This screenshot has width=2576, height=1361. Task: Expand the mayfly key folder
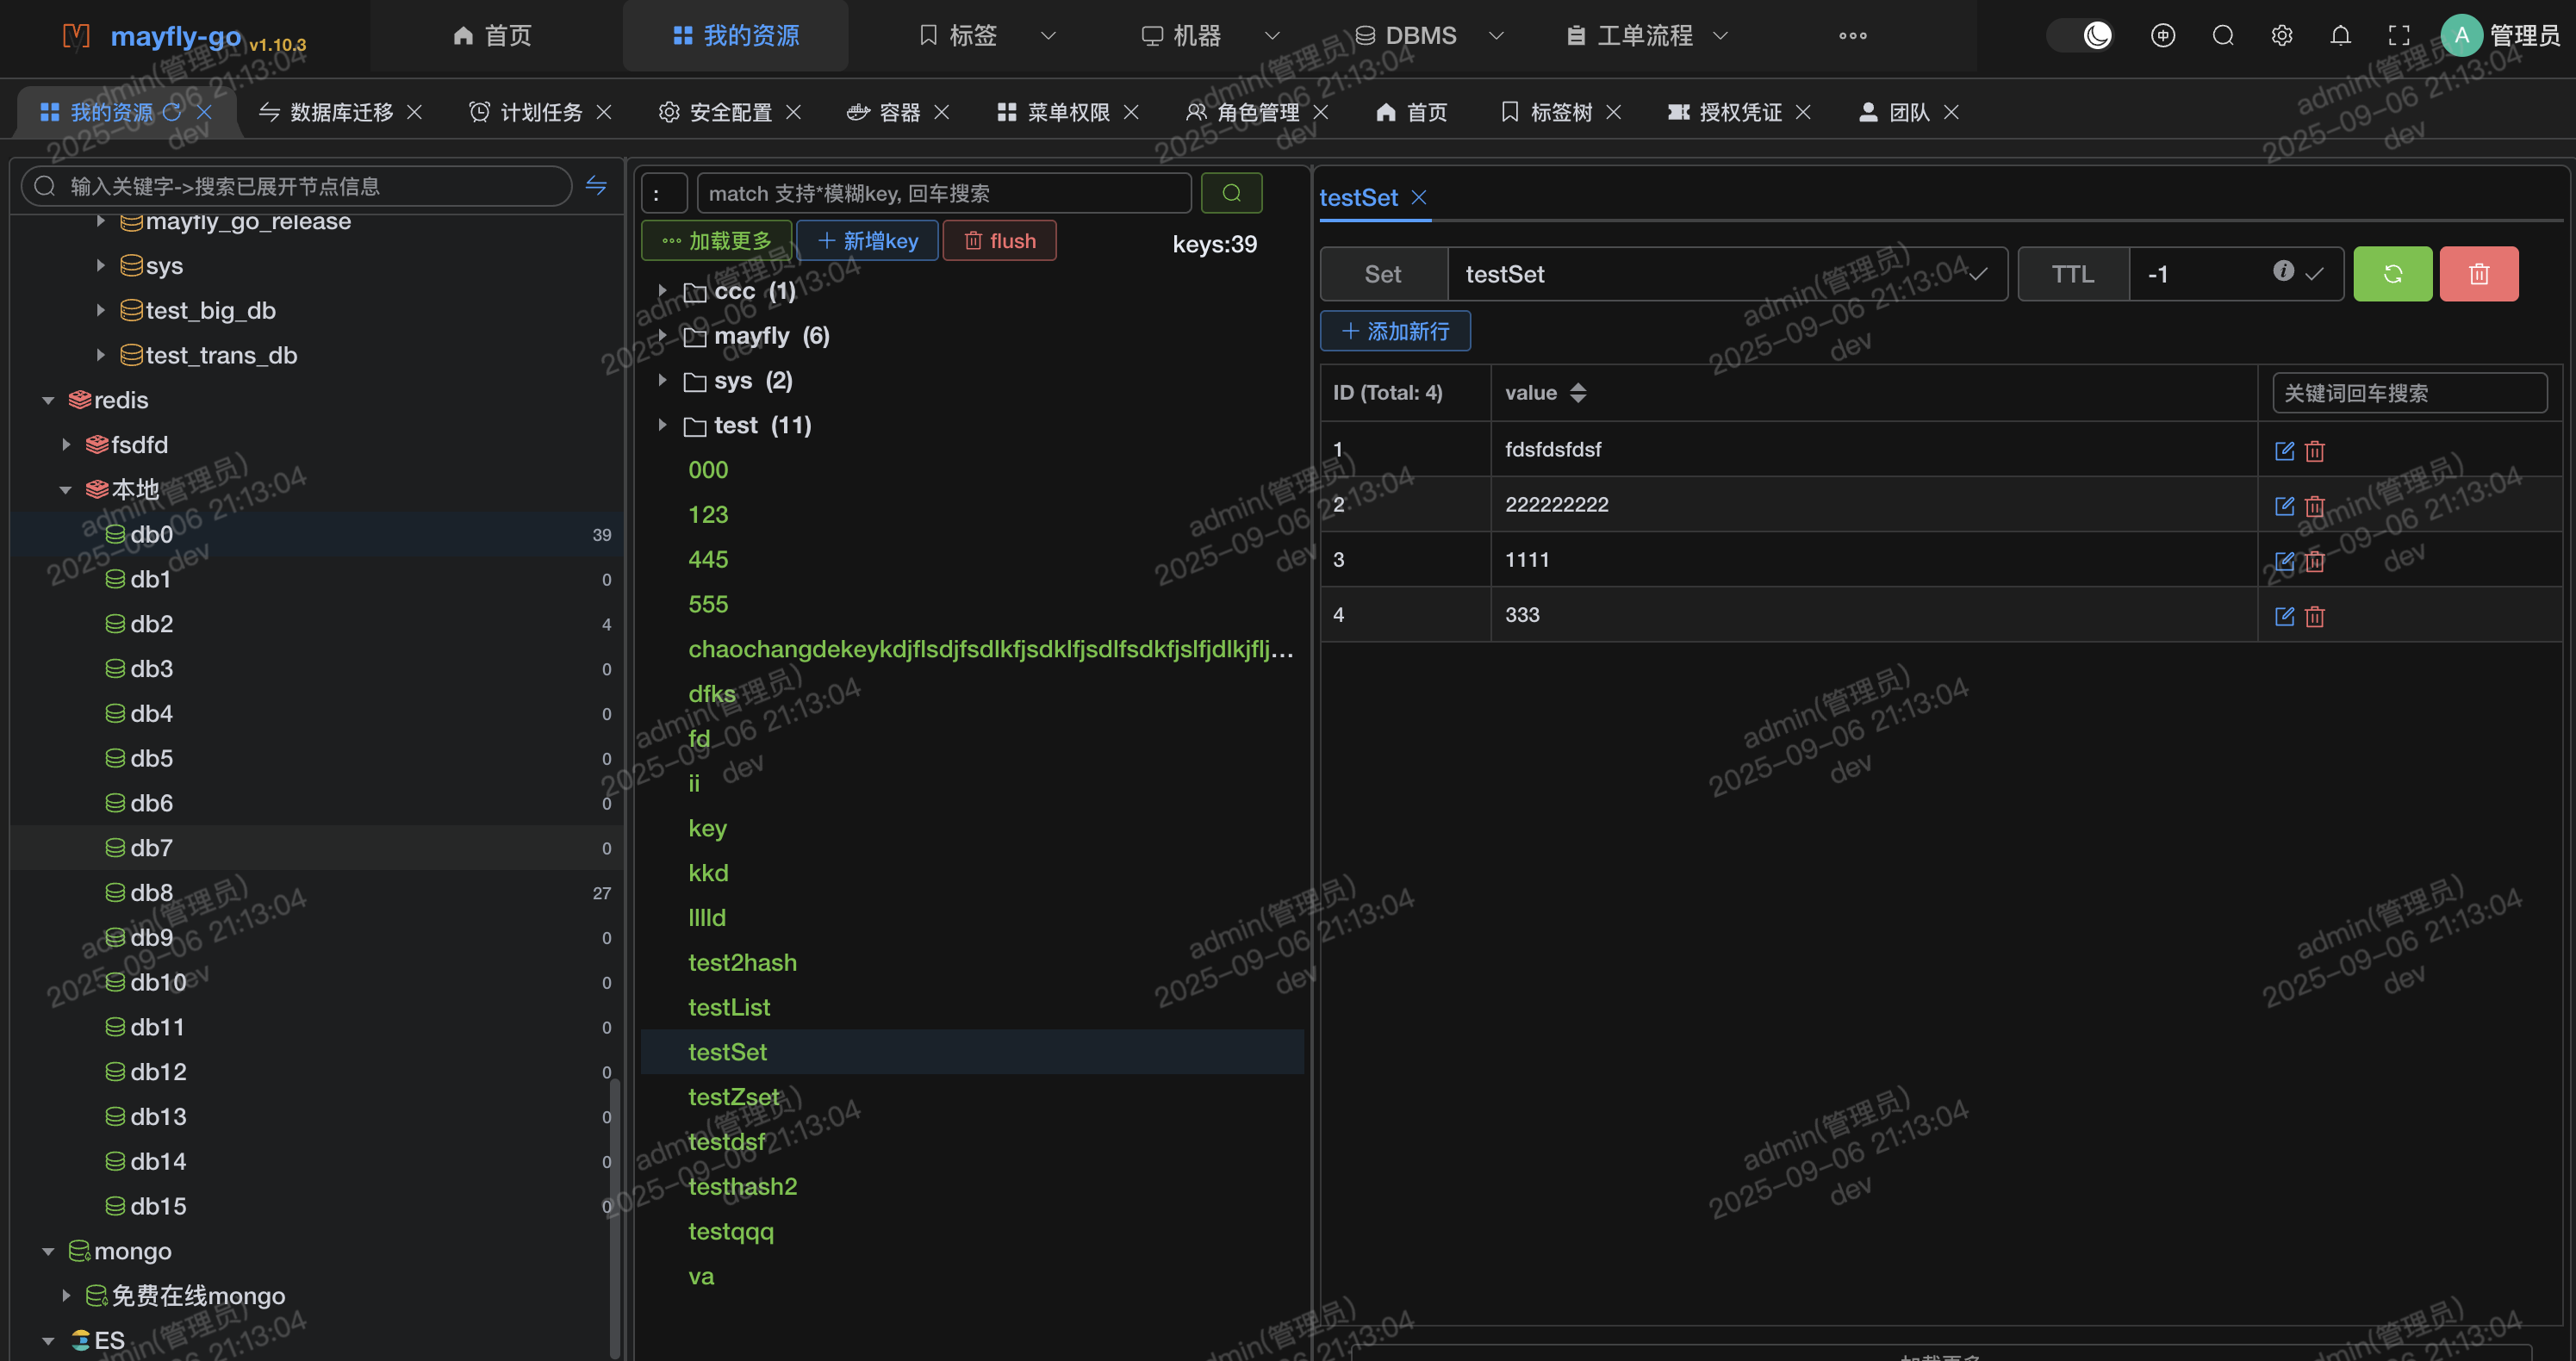point(662,335)
